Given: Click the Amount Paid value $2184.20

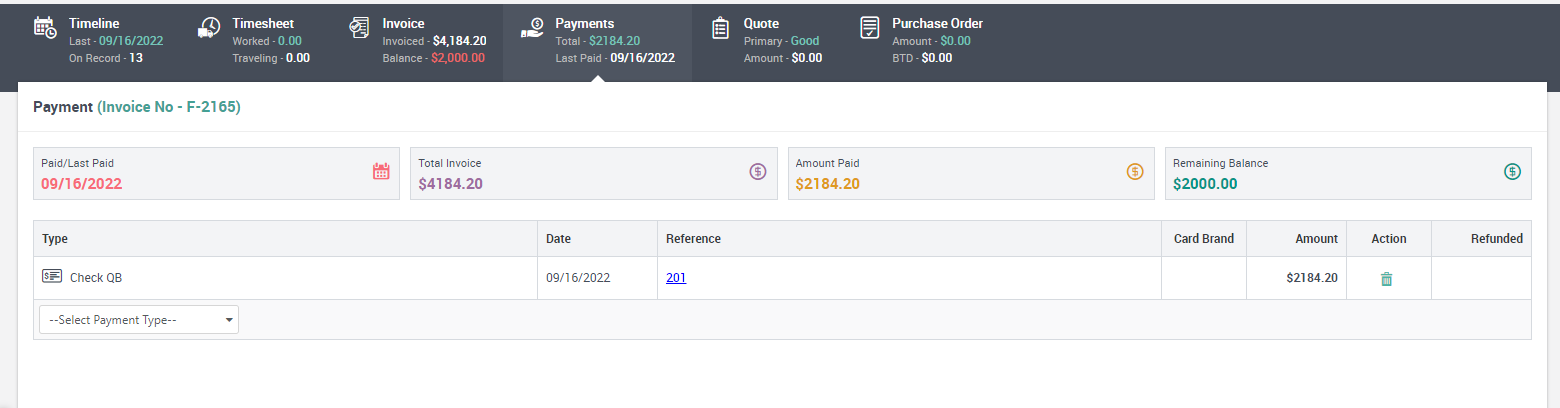Looking at the screenshot, I should 828,184.
